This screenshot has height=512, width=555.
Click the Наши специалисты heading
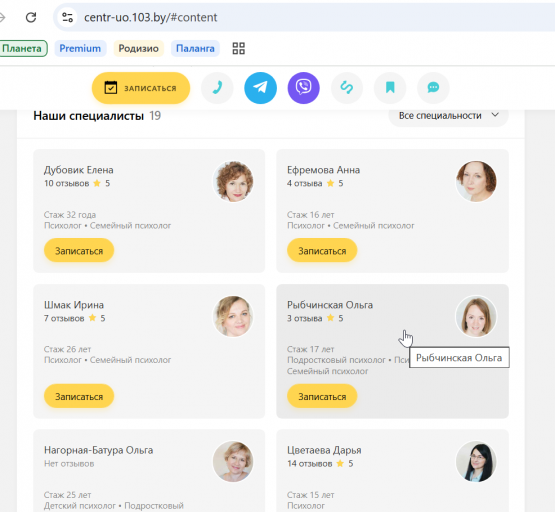88,116
